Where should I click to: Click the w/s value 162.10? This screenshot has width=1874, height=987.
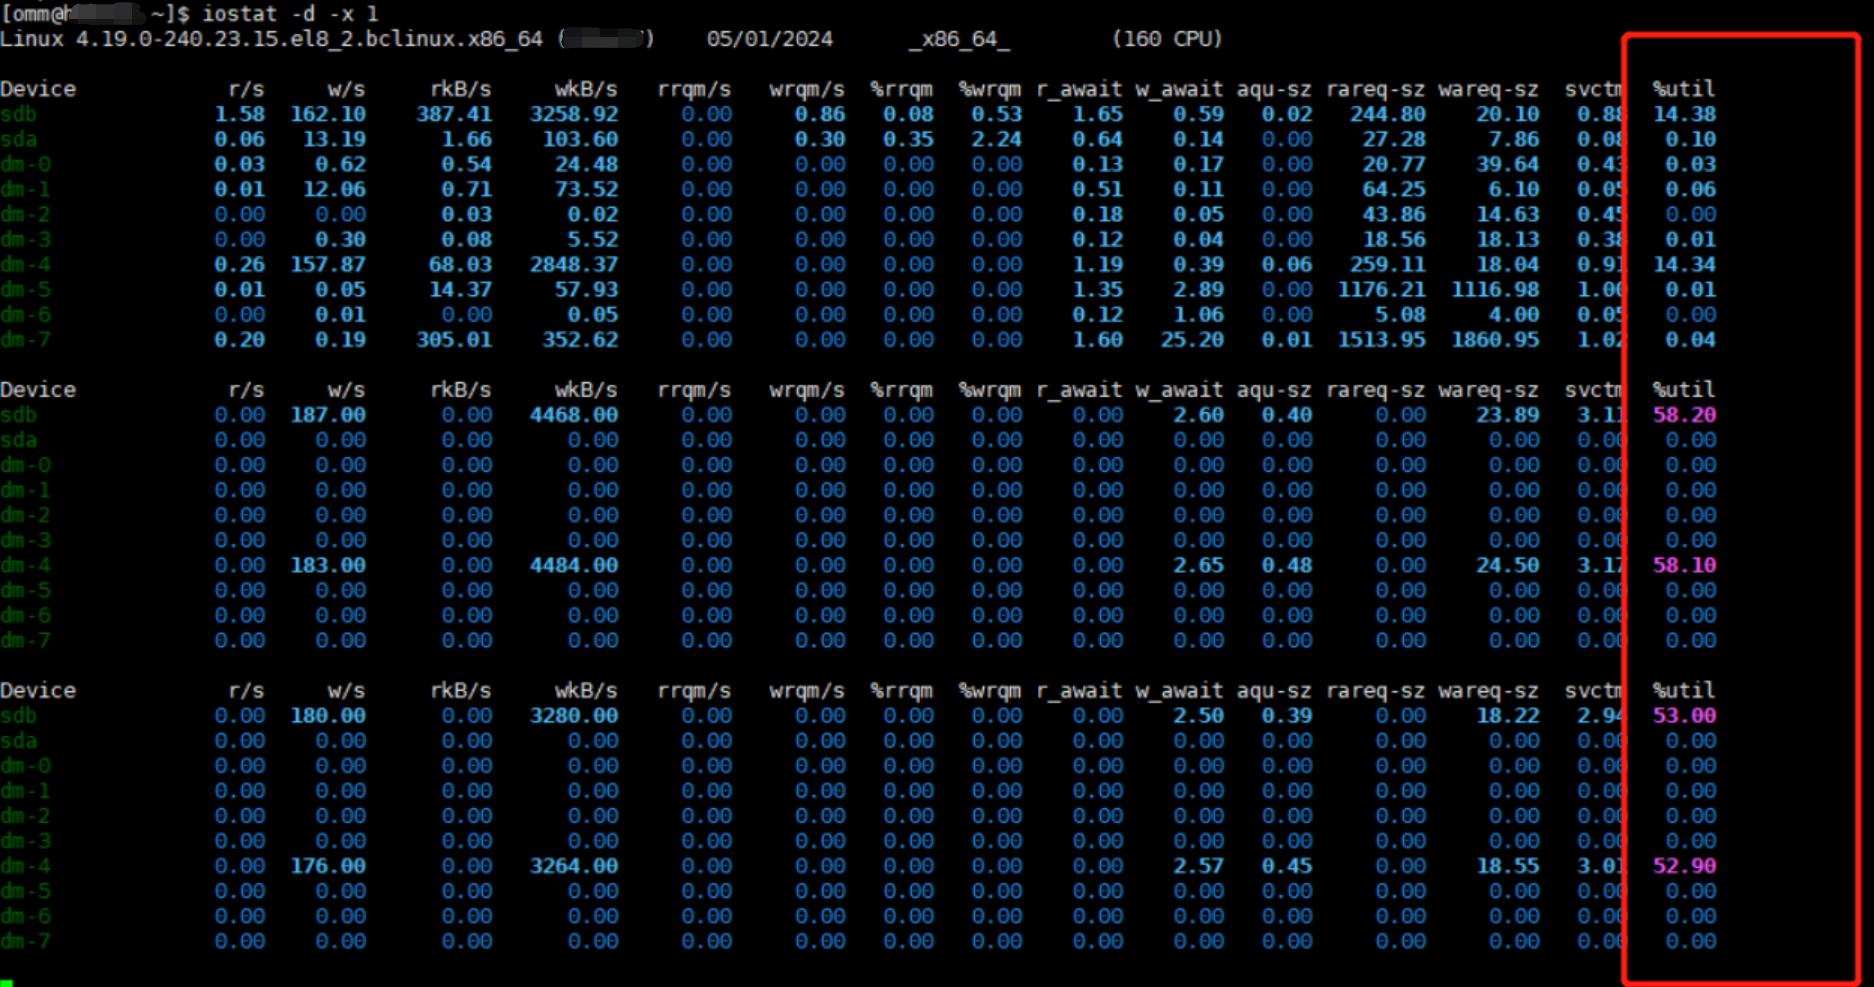(328, 114)
